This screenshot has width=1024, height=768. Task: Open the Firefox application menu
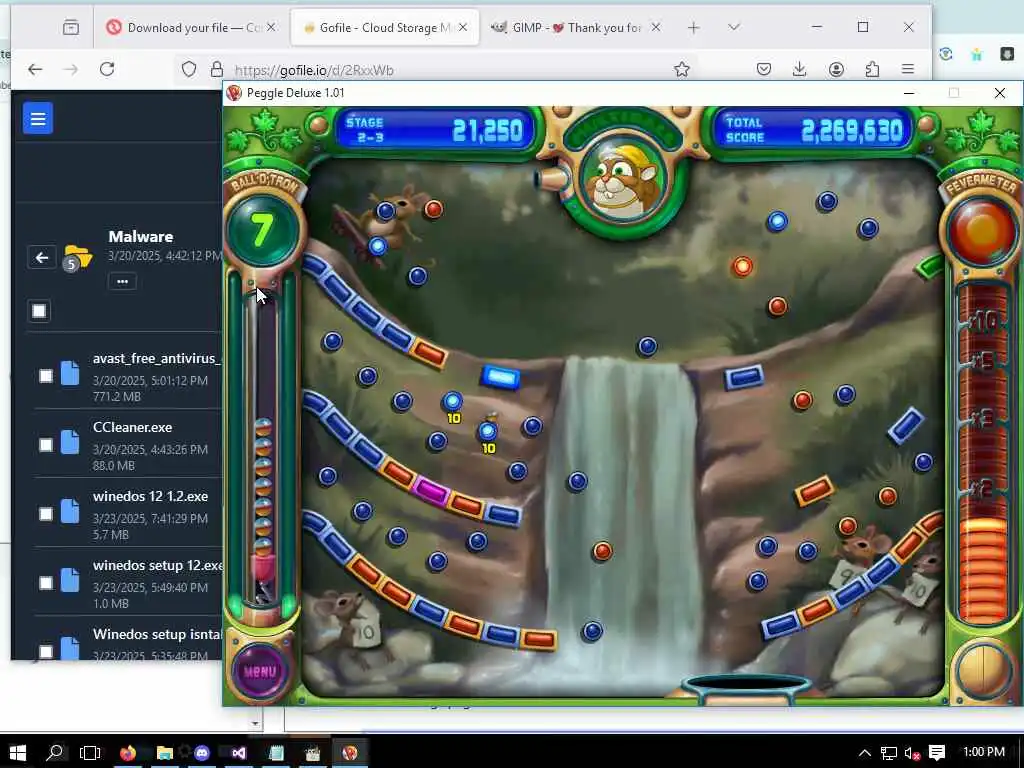click(x=908, y=69)
